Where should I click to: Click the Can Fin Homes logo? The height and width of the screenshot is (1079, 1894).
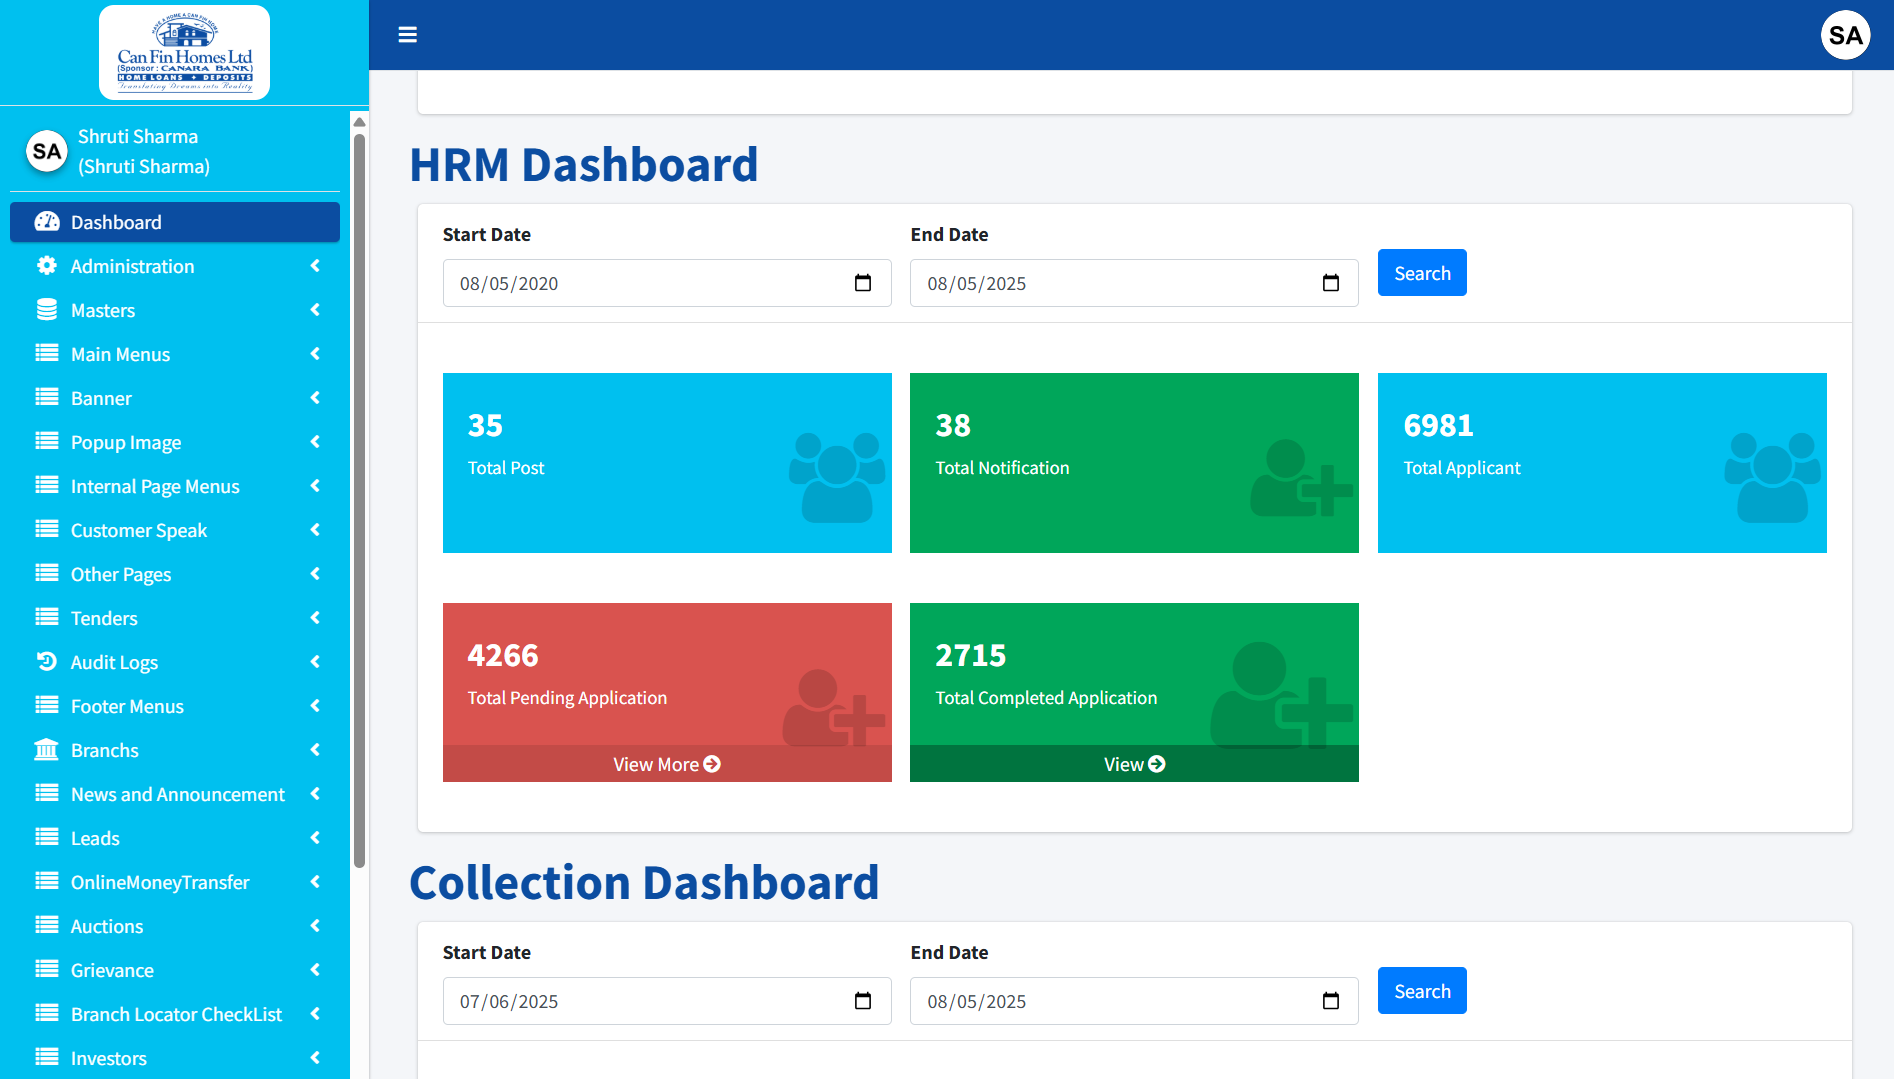point(185,53)
